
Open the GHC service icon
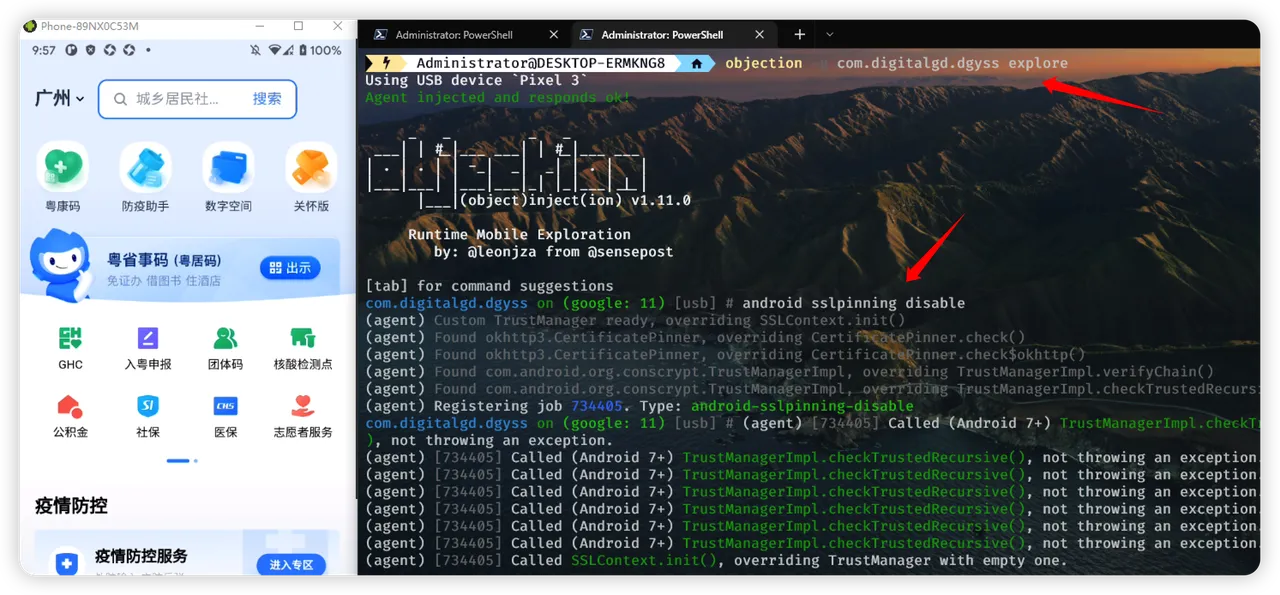coord(70,338)
